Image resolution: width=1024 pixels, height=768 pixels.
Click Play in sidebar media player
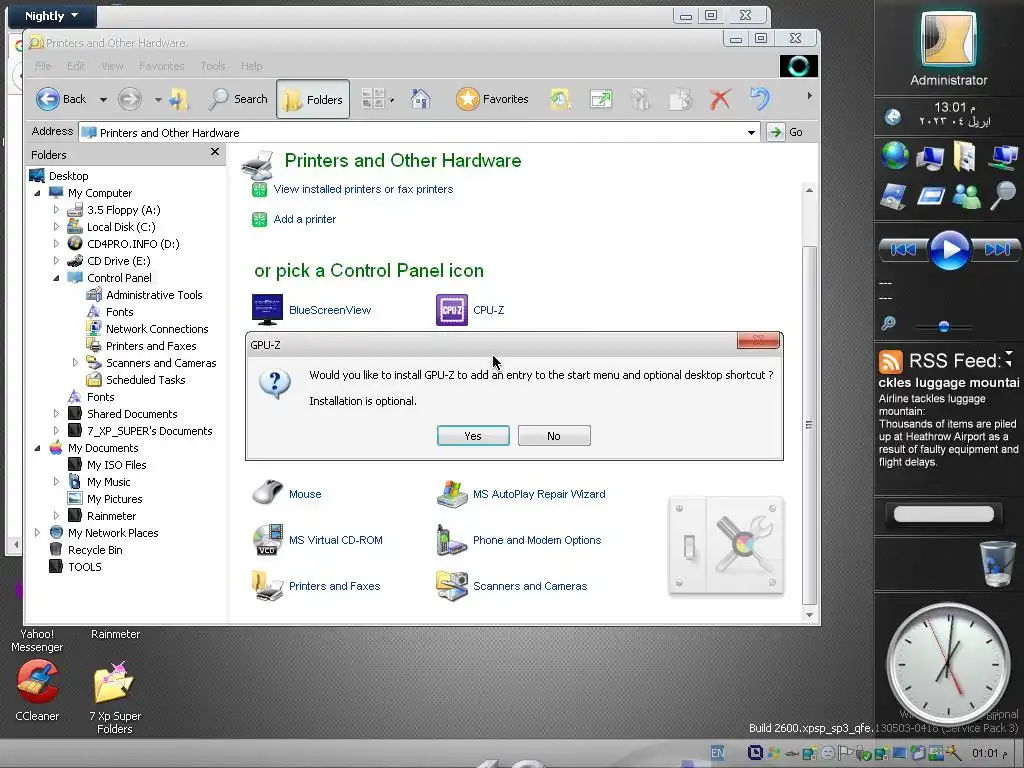(950, 249)
